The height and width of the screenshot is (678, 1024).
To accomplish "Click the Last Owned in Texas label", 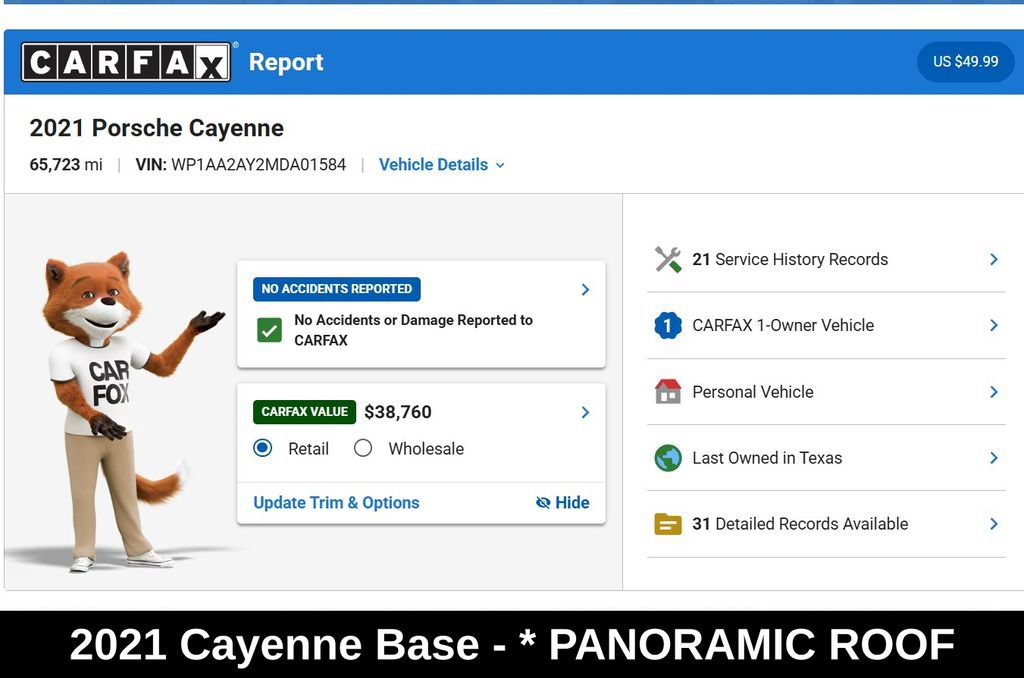I will pos(767,458).
